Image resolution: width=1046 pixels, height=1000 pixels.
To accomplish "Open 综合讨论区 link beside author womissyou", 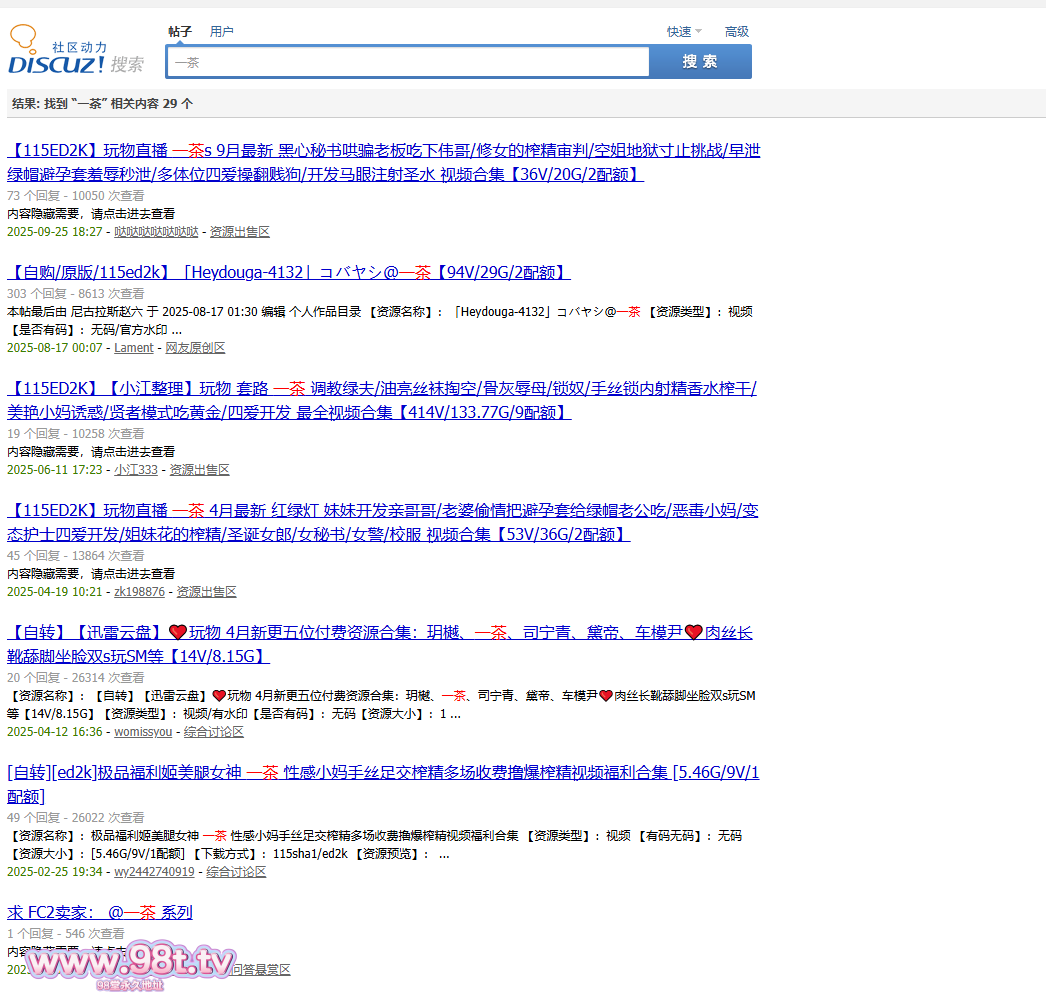I will (x=213, y=732).
